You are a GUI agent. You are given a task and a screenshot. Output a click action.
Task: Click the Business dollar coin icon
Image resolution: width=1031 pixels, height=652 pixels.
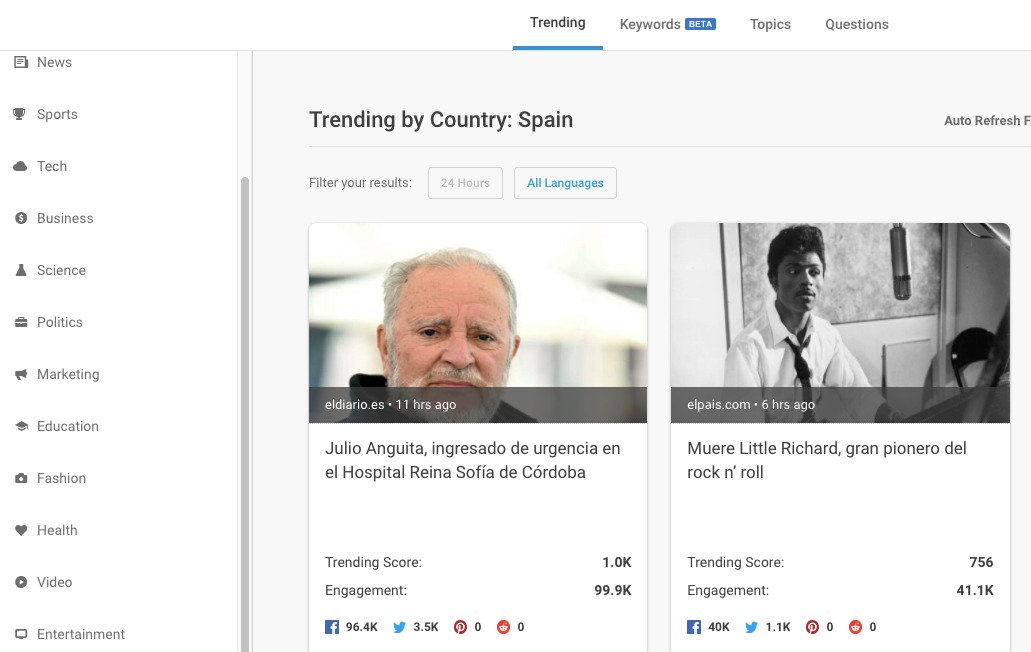coord(21,218)
